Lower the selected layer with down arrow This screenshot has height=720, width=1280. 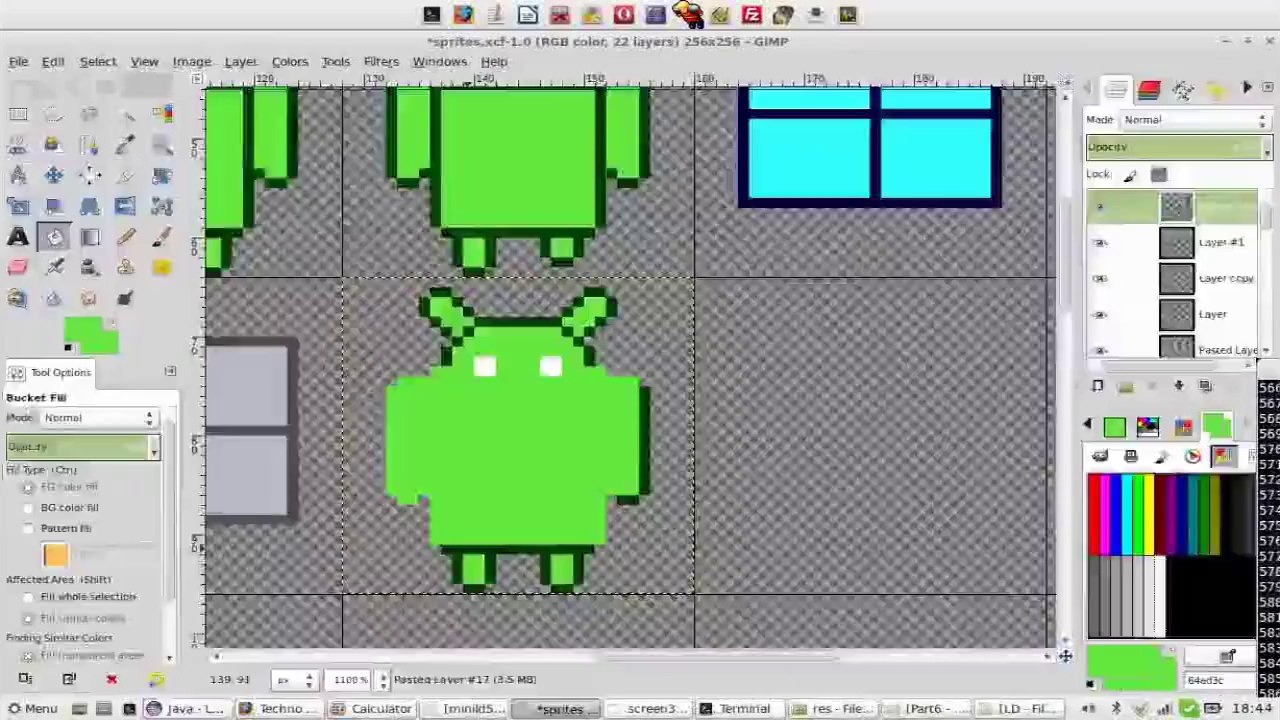point(1178,386)
